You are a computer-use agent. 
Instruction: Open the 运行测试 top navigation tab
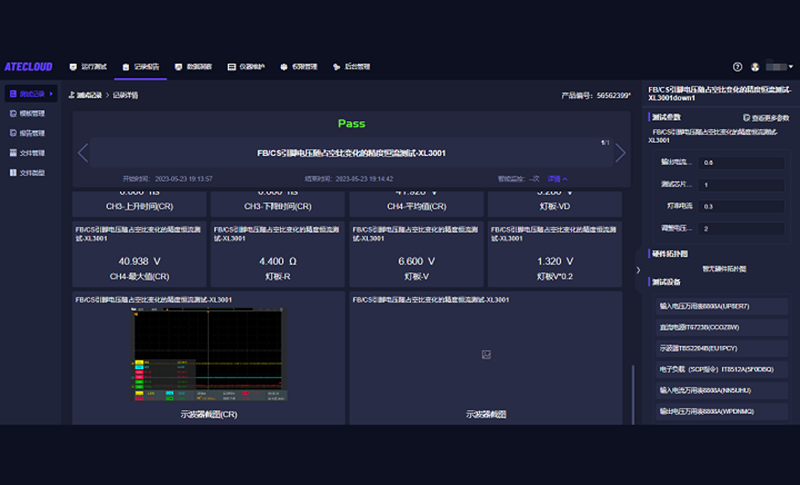92,67
